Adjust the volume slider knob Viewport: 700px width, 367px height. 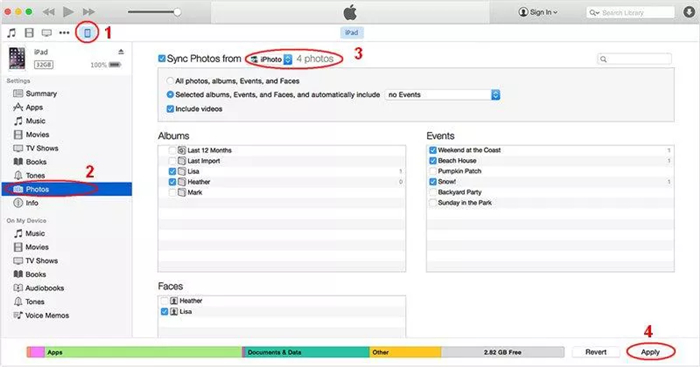177,12
